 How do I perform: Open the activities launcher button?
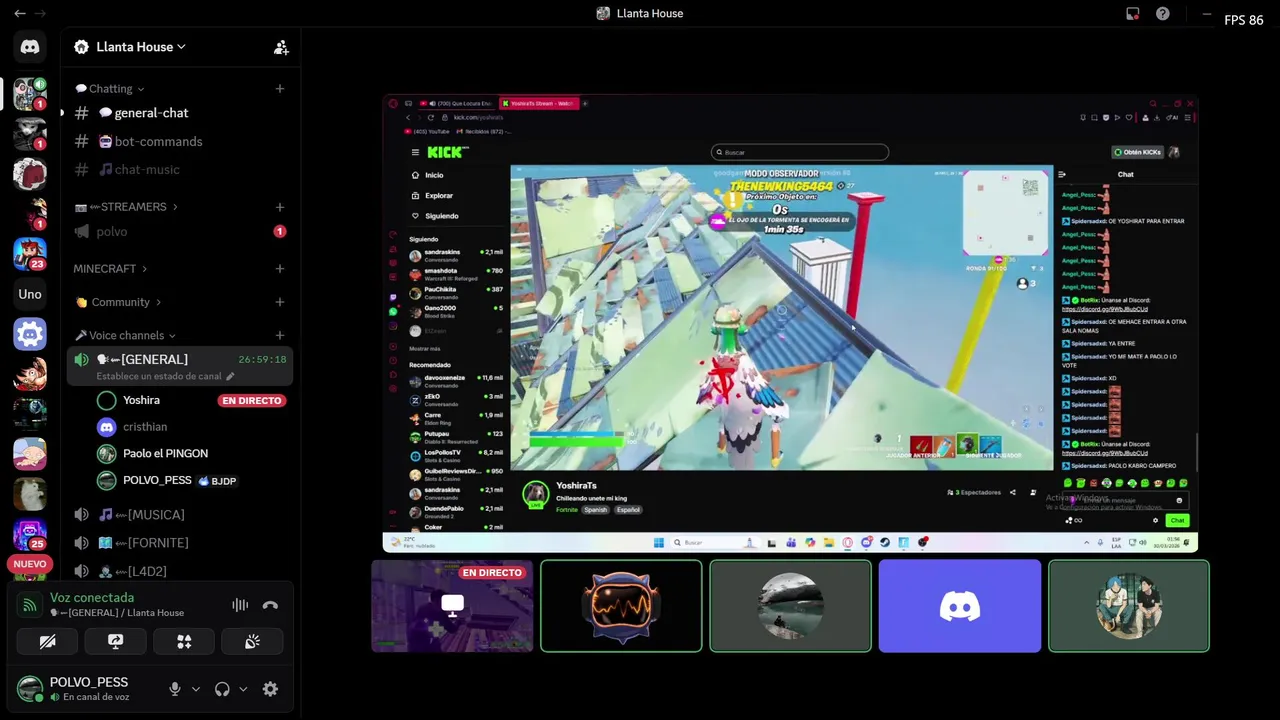(x=184, y=642)
